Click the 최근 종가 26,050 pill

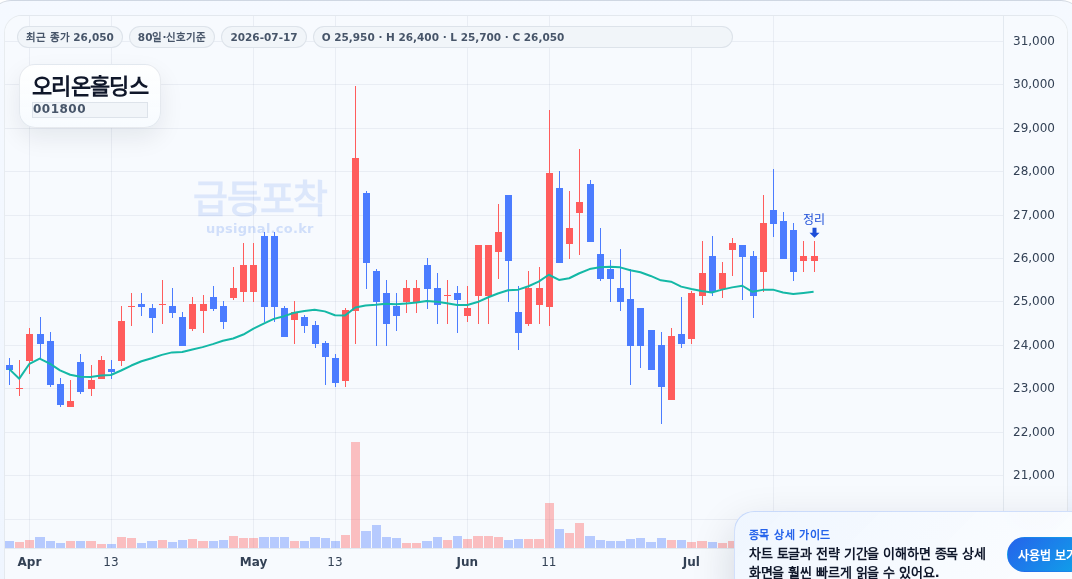[x=70, y=37]
